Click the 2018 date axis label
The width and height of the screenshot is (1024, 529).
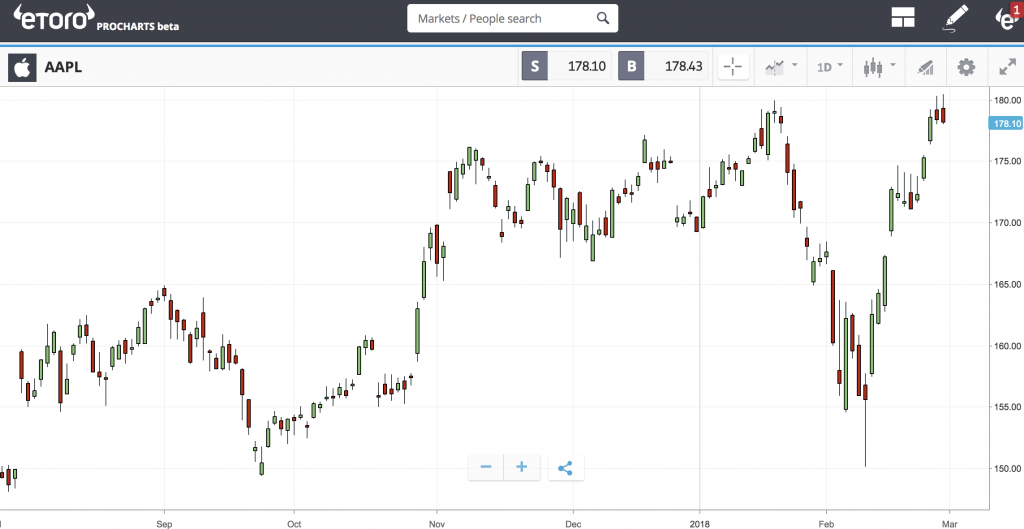pos(699,524)
